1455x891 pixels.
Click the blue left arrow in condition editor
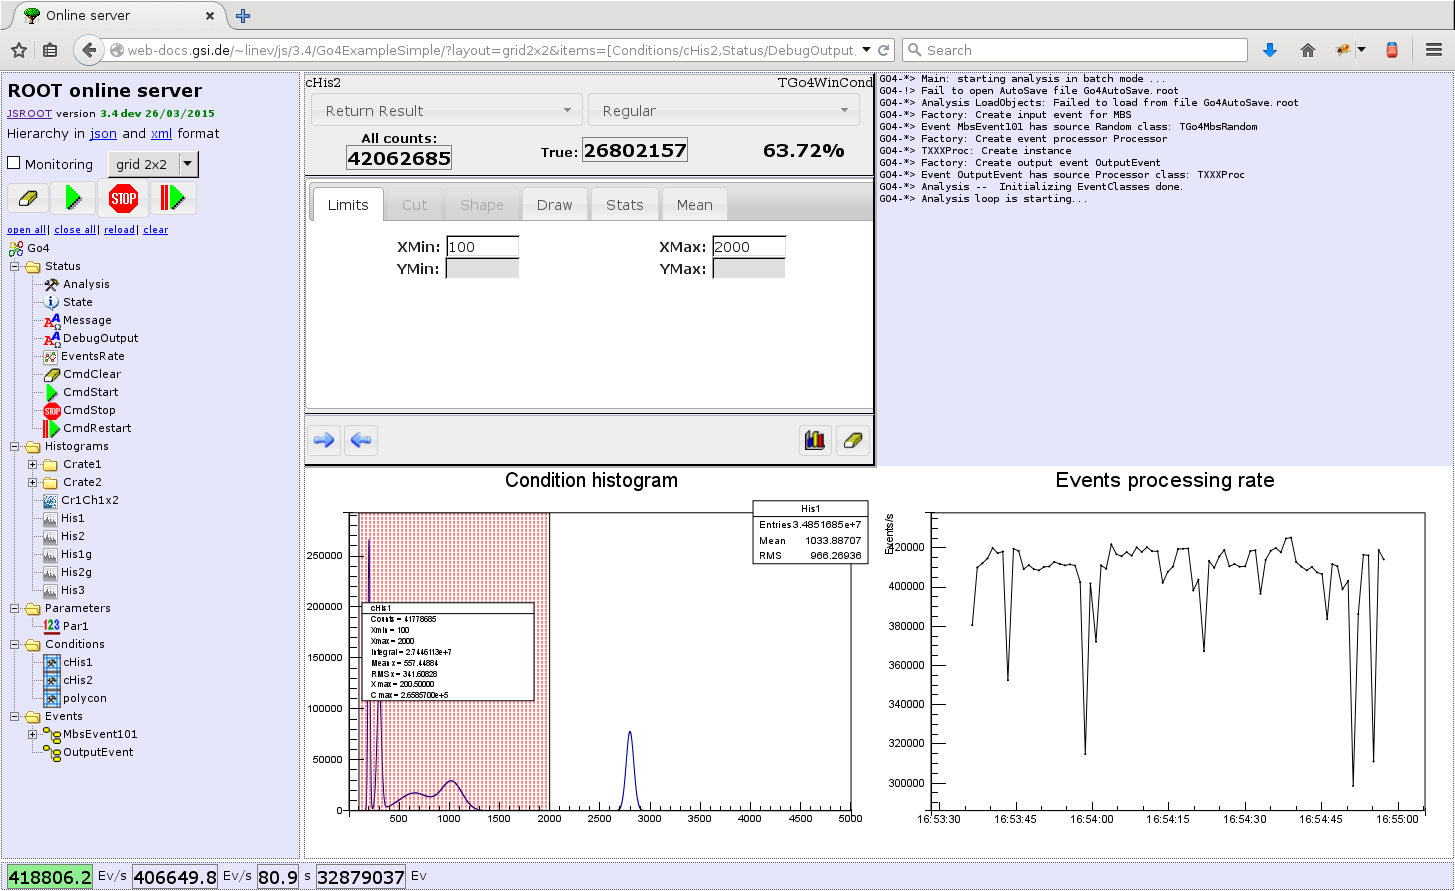click(x=361, y=440)
